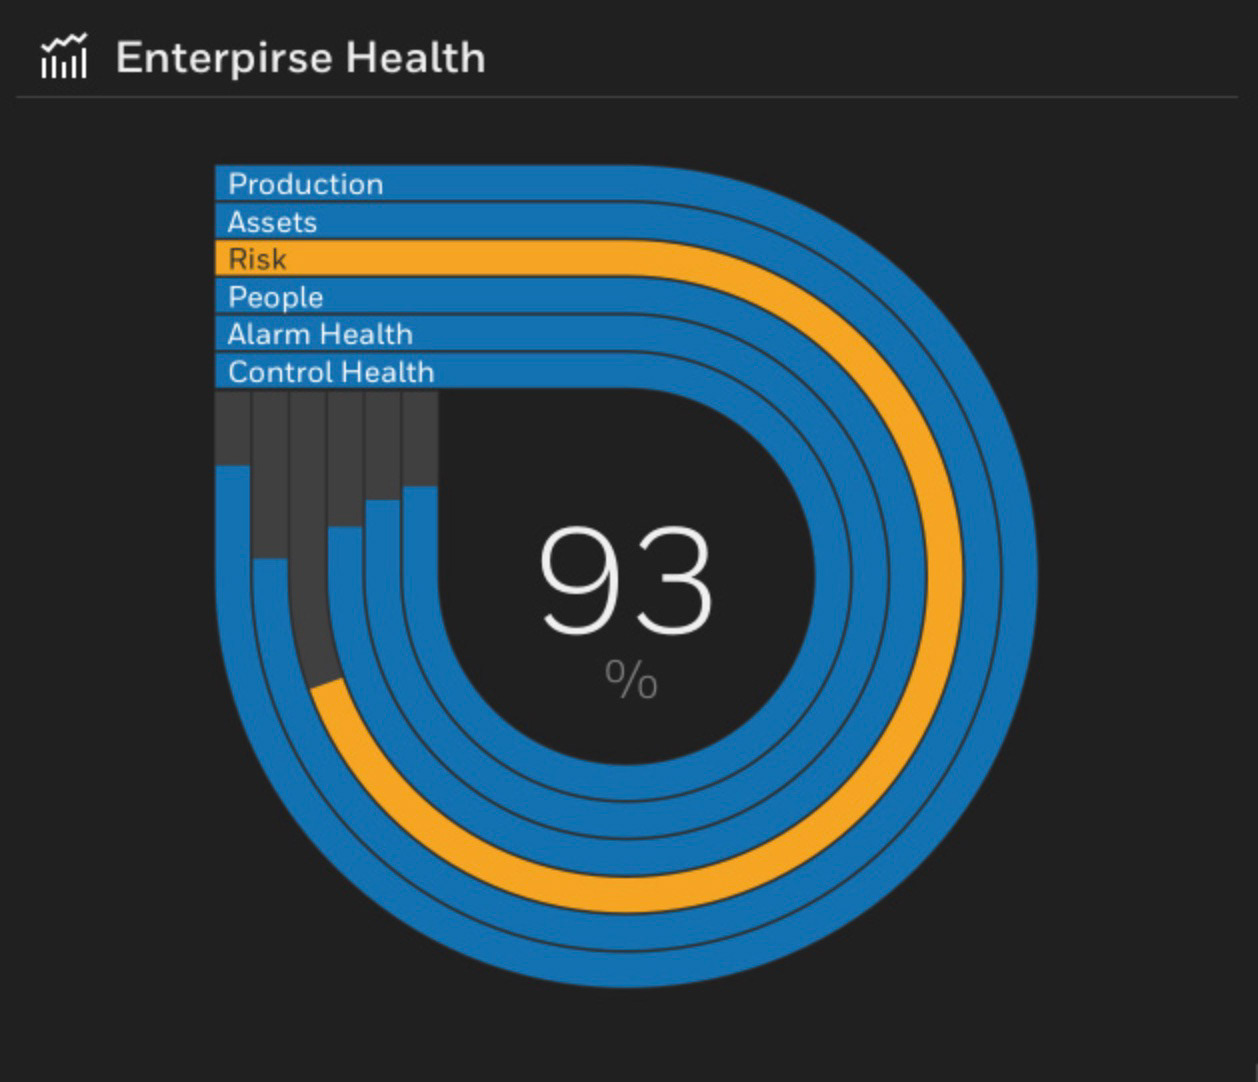Open the Control Health ring label
Image resolution: width=1258 pixels, height=1082 pixels.
[331, 372]
